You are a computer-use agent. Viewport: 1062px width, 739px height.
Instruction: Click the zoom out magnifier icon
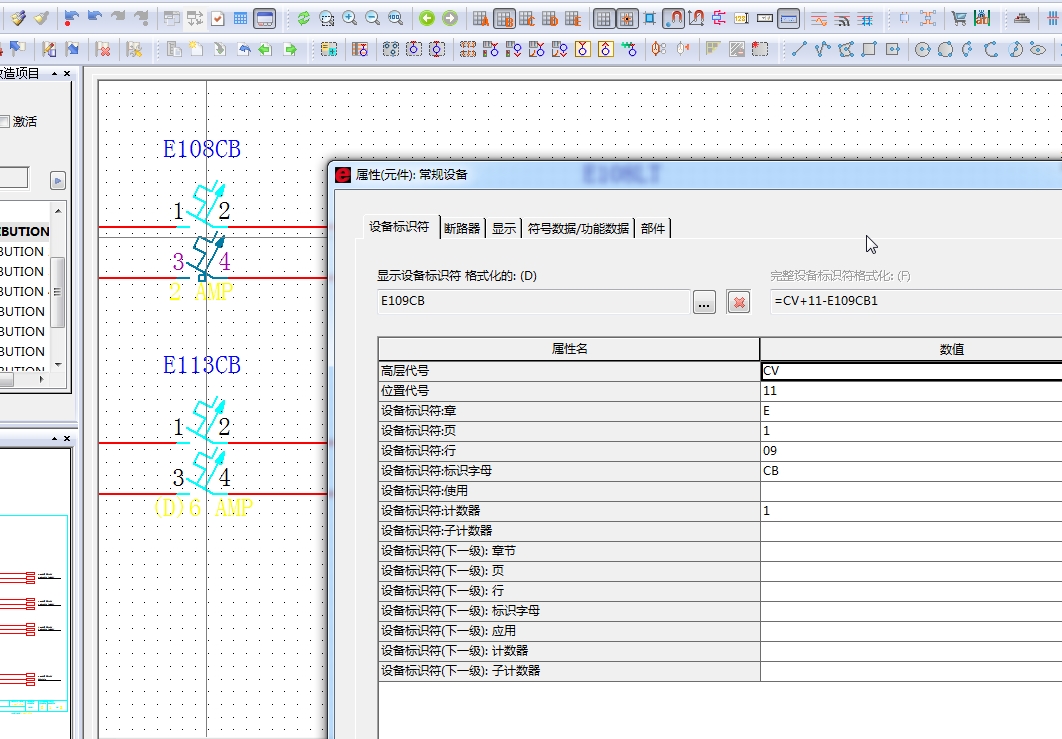372,18
